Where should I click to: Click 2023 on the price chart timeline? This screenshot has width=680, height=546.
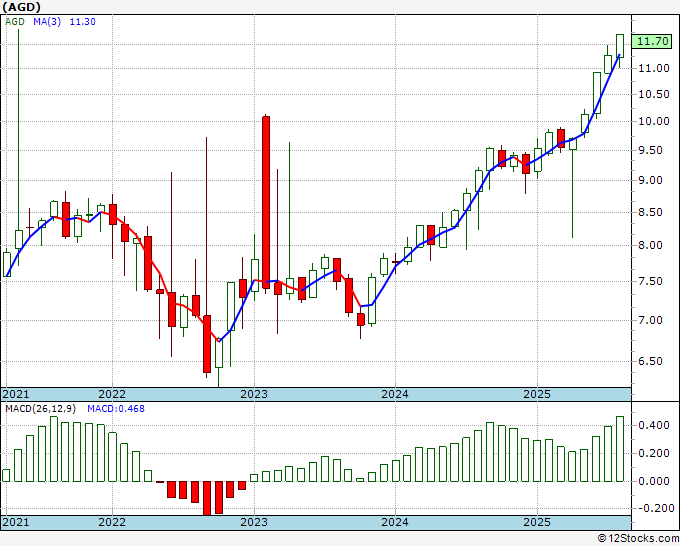tap(254, 394)
